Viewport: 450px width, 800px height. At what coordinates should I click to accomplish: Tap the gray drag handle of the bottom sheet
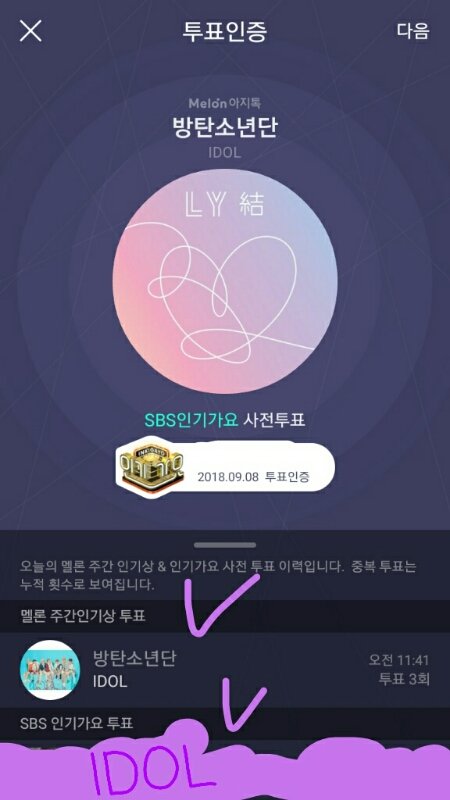pyautogui.click(x=224, y=545)
